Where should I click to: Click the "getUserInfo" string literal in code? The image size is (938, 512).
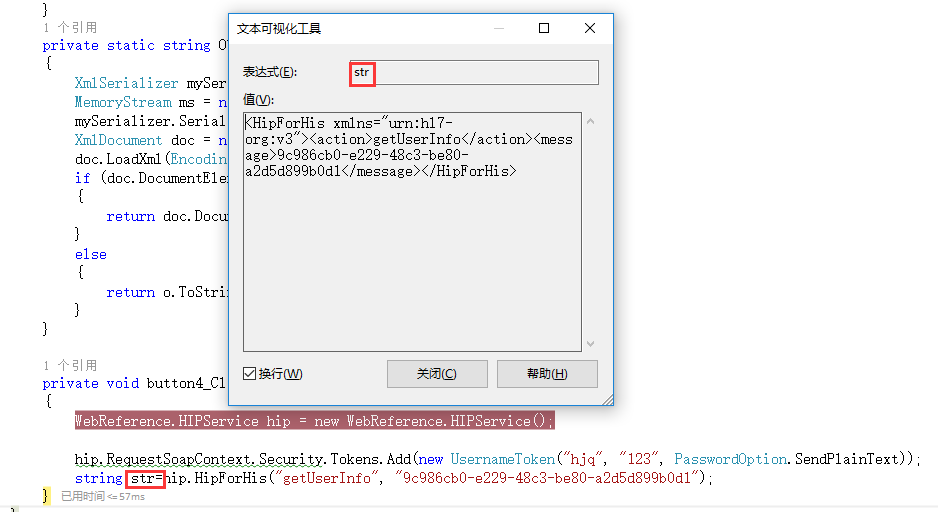(326, 479)
